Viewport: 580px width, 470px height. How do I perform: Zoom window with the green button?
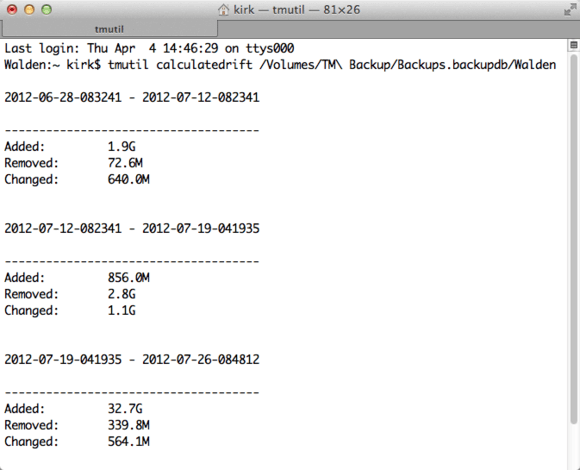pos(46,10)
